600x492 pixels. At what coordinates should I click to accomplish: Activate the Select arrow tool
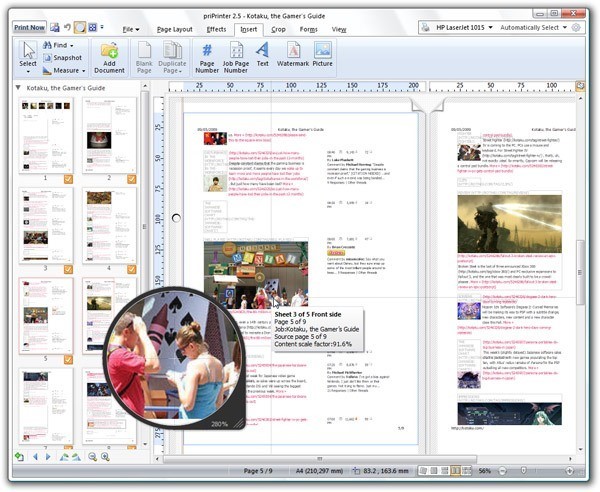coord(28,55)
